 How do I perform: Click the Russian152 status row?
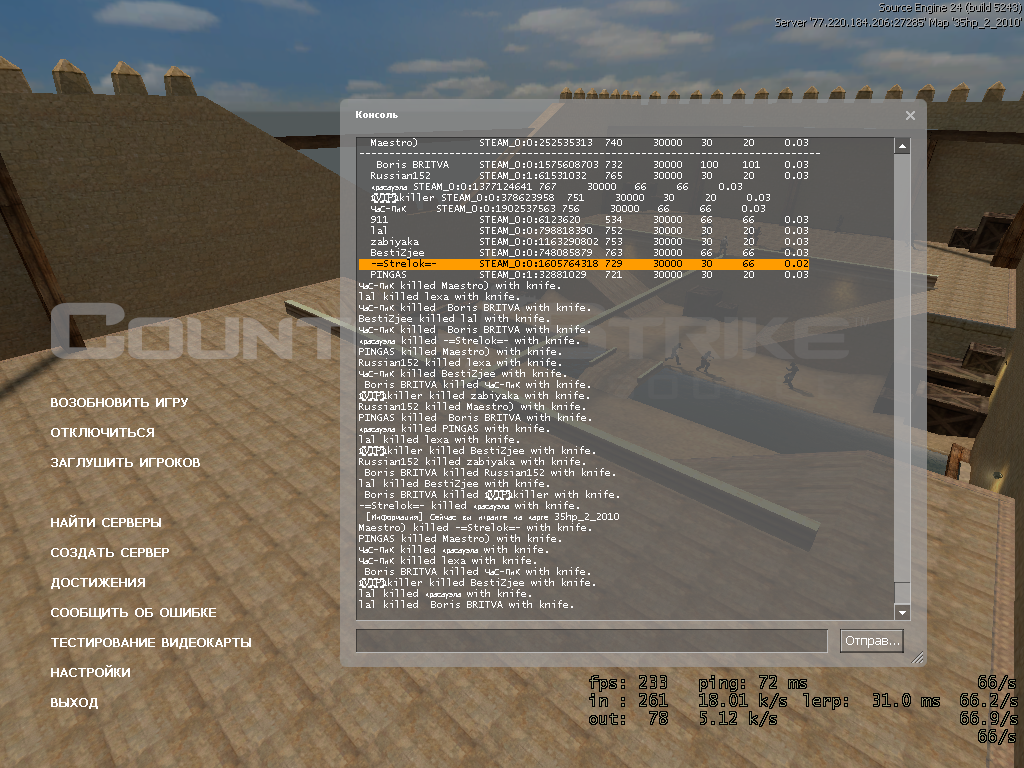point(589,176)
